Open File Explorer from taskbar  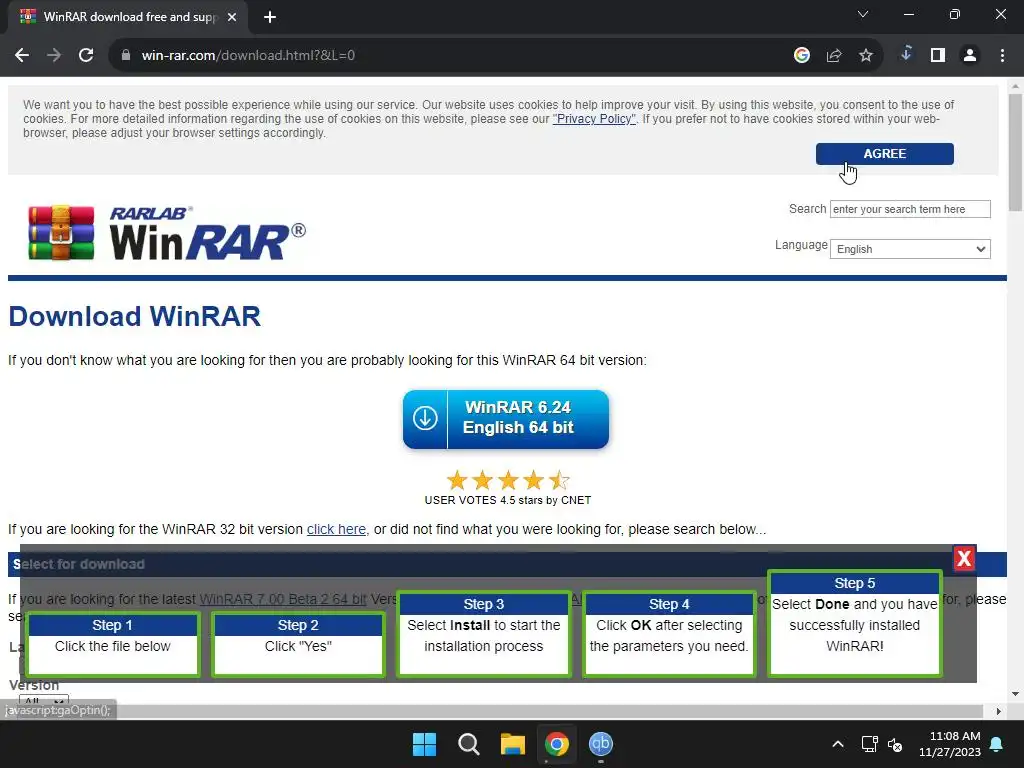(x=513, y=744)
